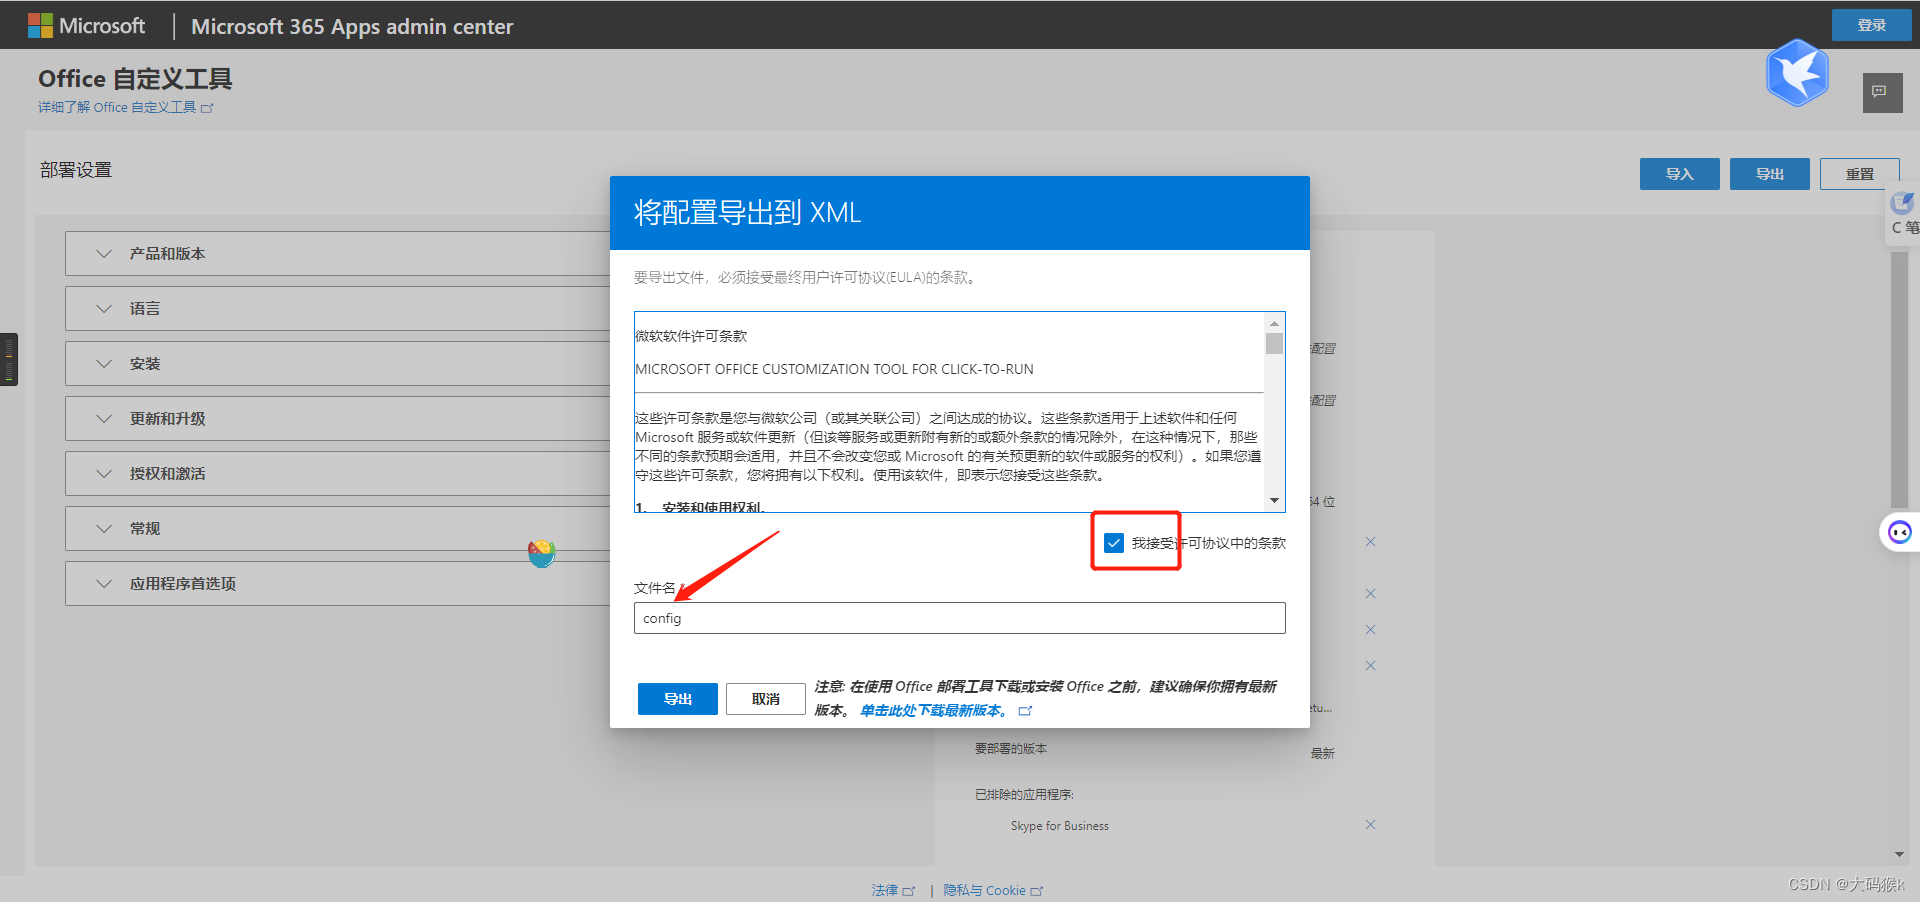Click the 登录 sign-in button
This screenshot has height=902, width=1920.
pos(1871,25)
